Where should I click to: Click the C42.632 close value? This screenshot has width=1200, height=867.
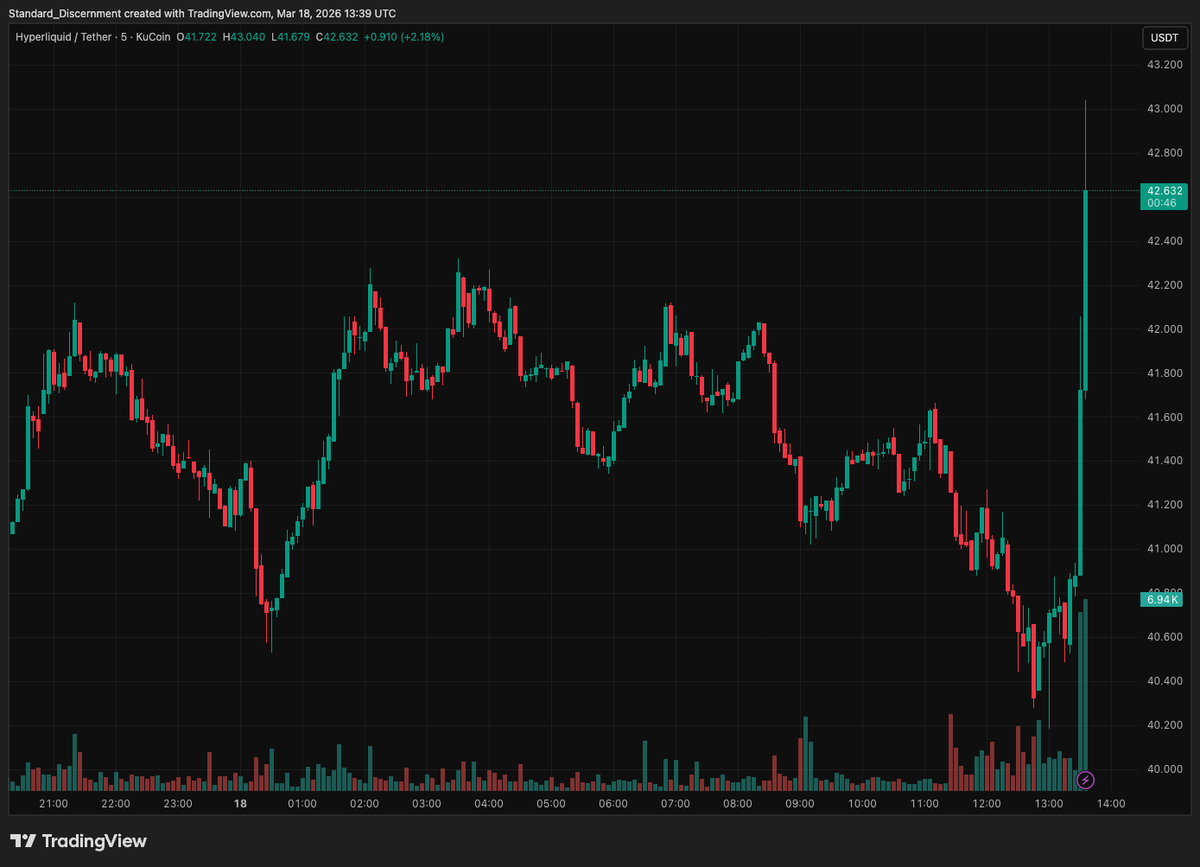(x=336, y=37)
